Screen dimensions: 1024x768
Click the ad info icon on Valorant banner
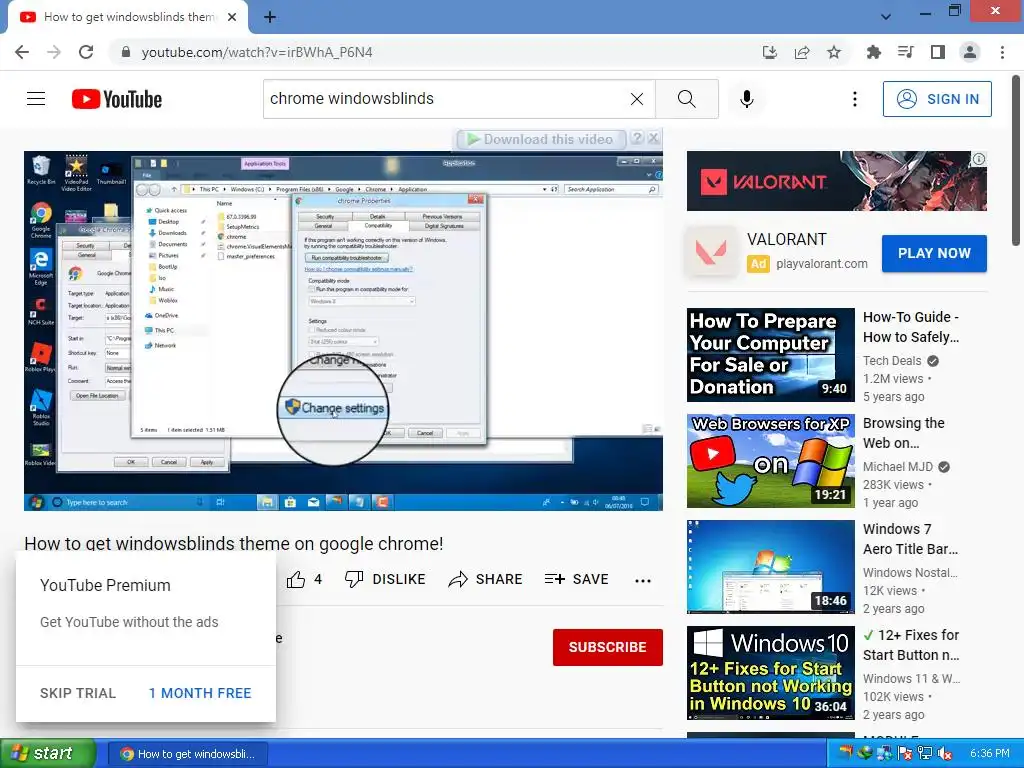[x=979, y=159]
